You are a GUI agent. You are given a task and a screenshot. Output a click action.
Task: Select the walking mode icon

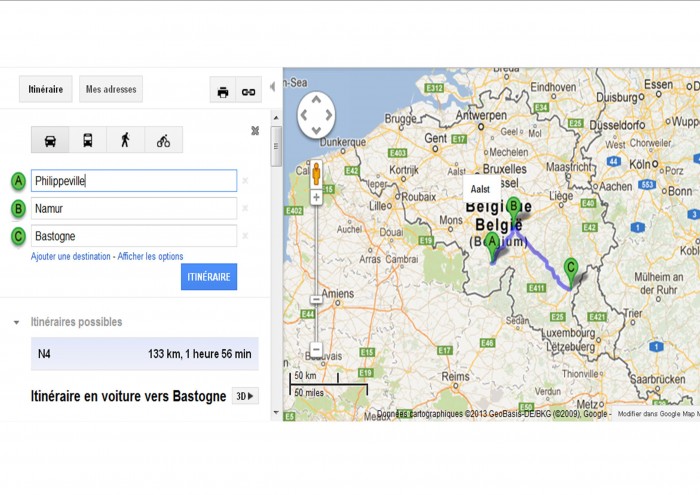pyautogui.click(x=125, y=140)
